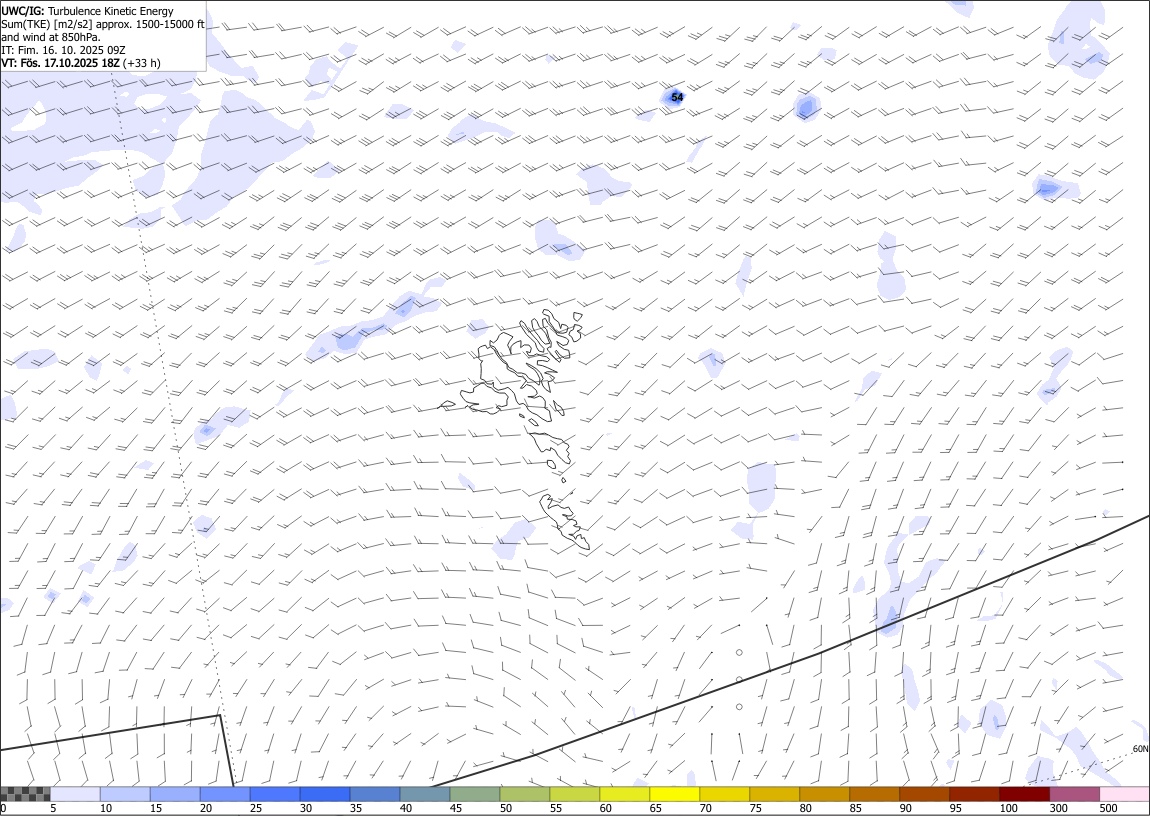Click the 100–300 maroon legend swatch
This screenshot has width=1150, height=816.
tap(1025, 794)
